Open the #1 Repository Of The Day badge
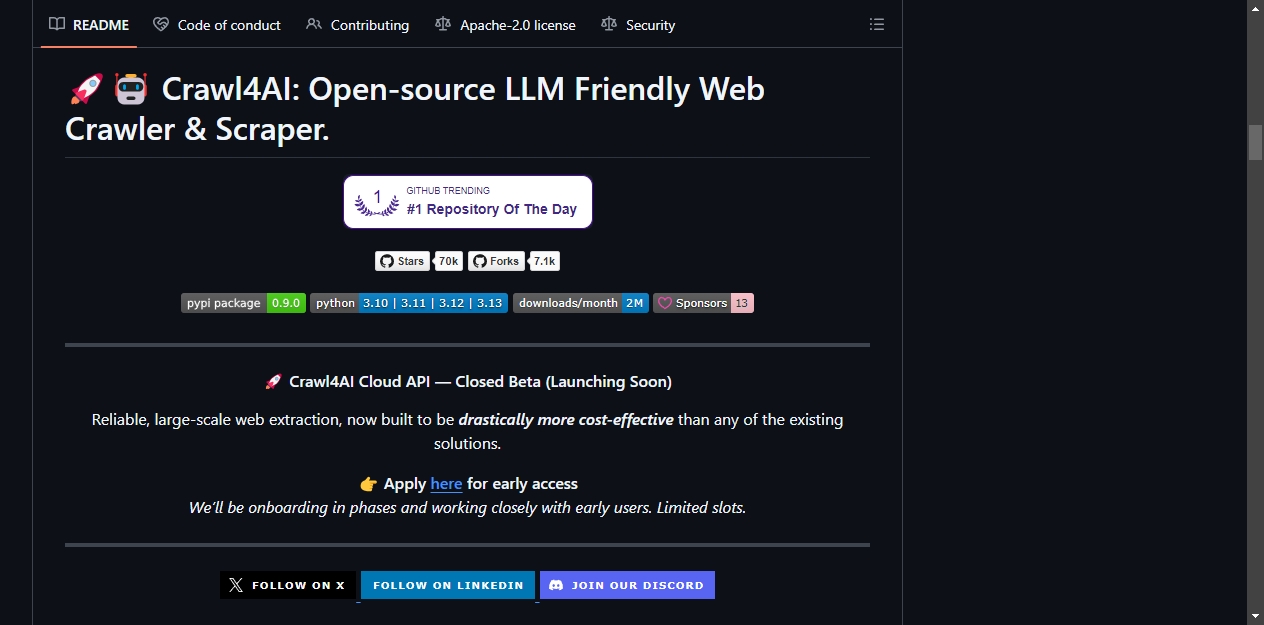The width and height of the screenshot is (1264, 625). (468, 202)
